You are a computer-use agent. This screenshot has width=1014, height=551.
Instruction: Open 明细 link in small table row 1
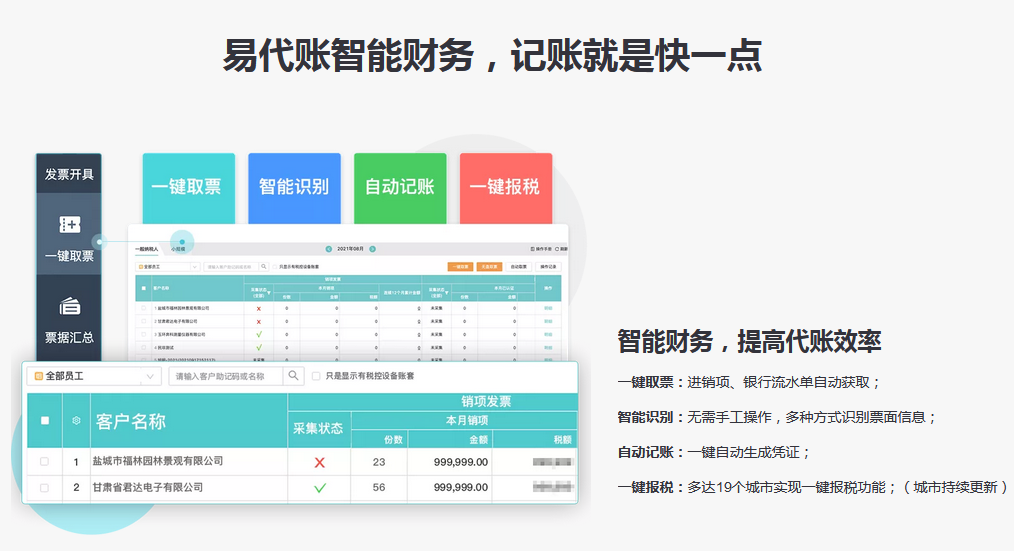click(x=548, y=308)
